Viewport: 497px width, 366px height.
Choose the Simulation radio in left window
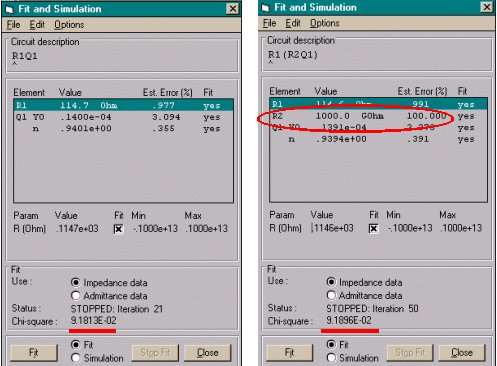76,358
